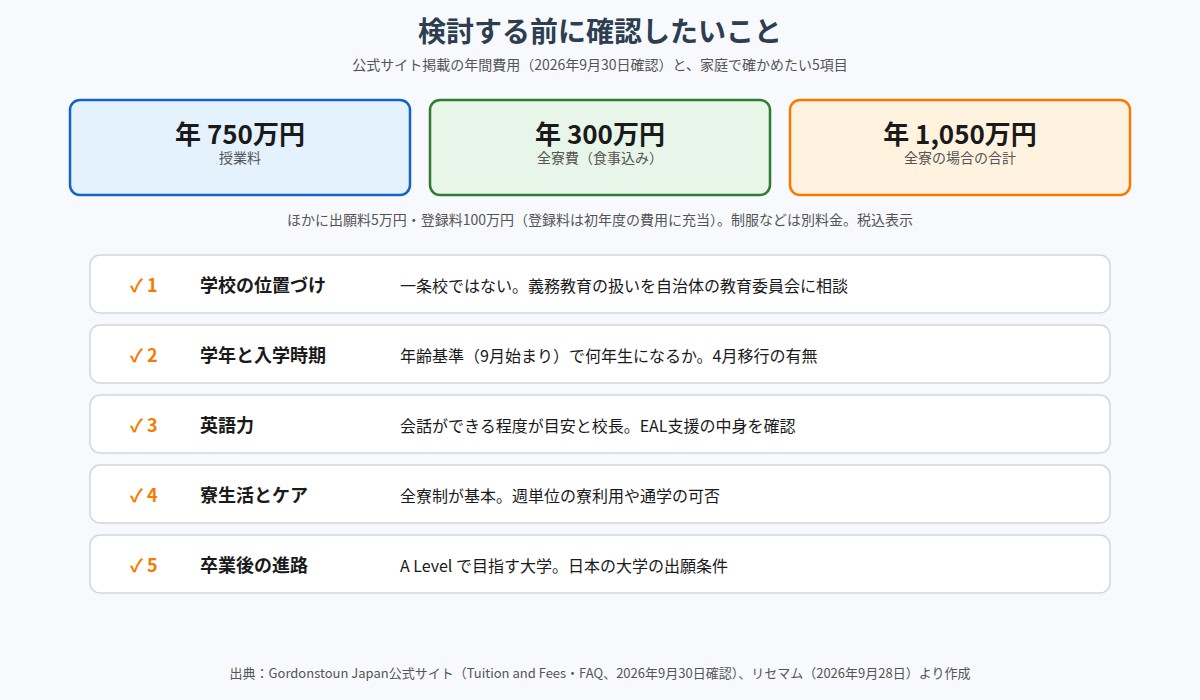This screenshot has width=1200, height=700.
Task: Click the 全寮費（食事込み） label
Action: (600, 158)
